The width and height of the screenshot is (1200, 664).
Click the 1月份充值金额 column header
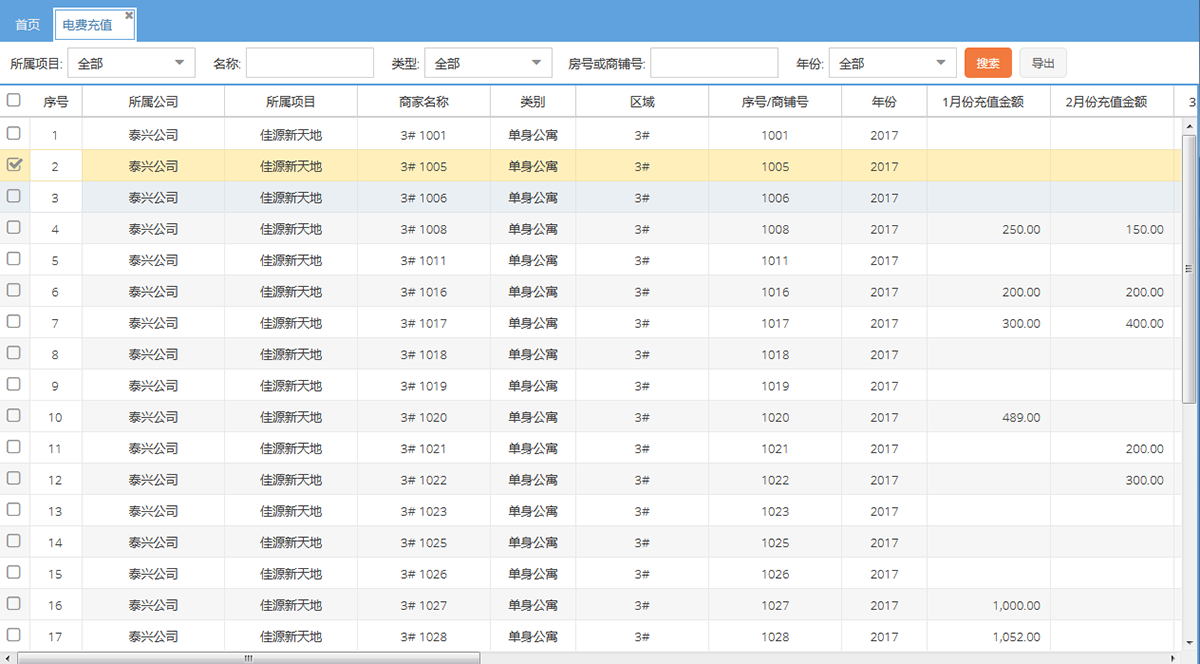click(x=989, y=102)
